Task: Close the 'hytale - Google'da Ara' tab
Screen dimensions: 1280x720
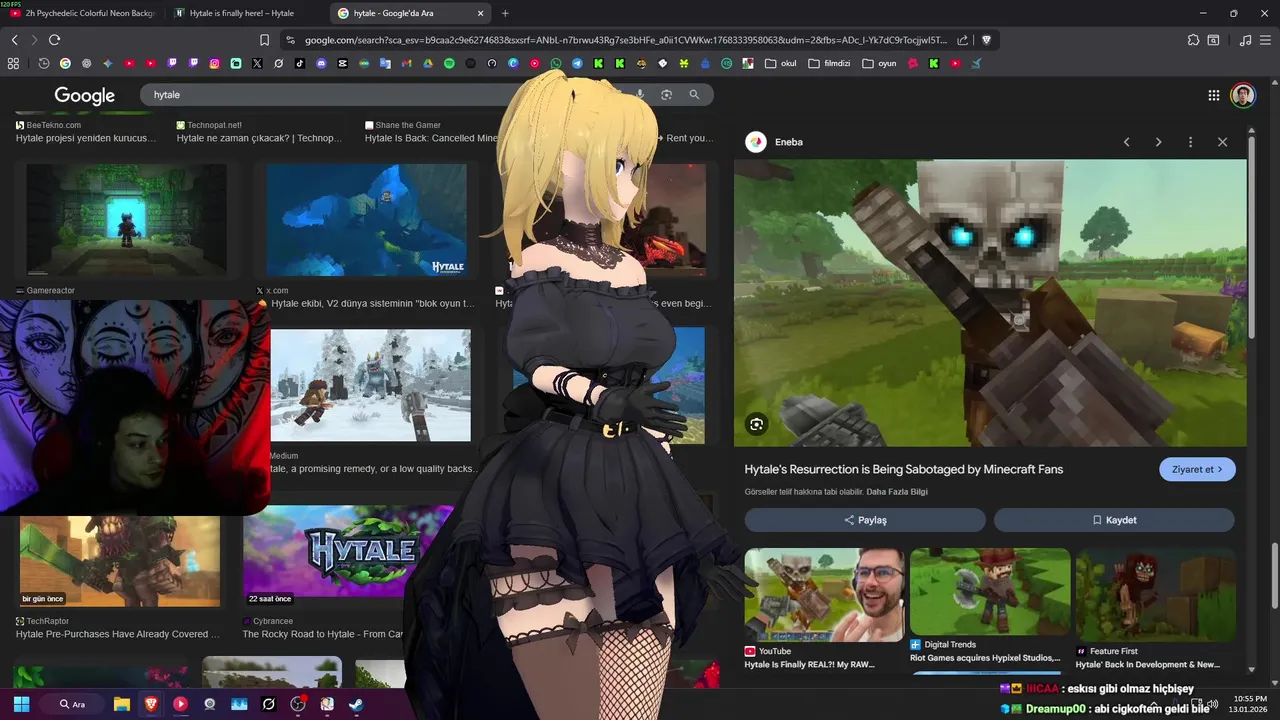Action: tap(480, 13)
